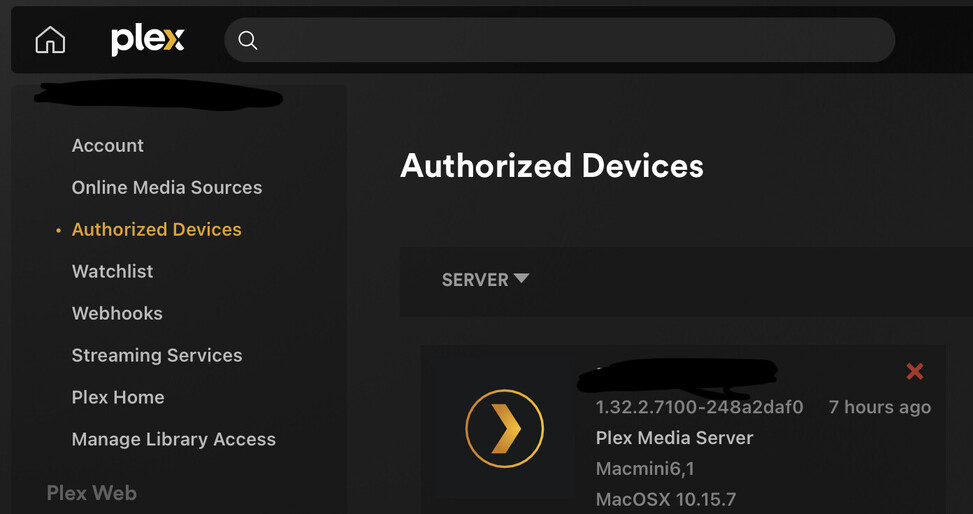The width and height of the screenshot is (973, 514).
Task: Open Manage Library Access page
Action: click(174, 440)
